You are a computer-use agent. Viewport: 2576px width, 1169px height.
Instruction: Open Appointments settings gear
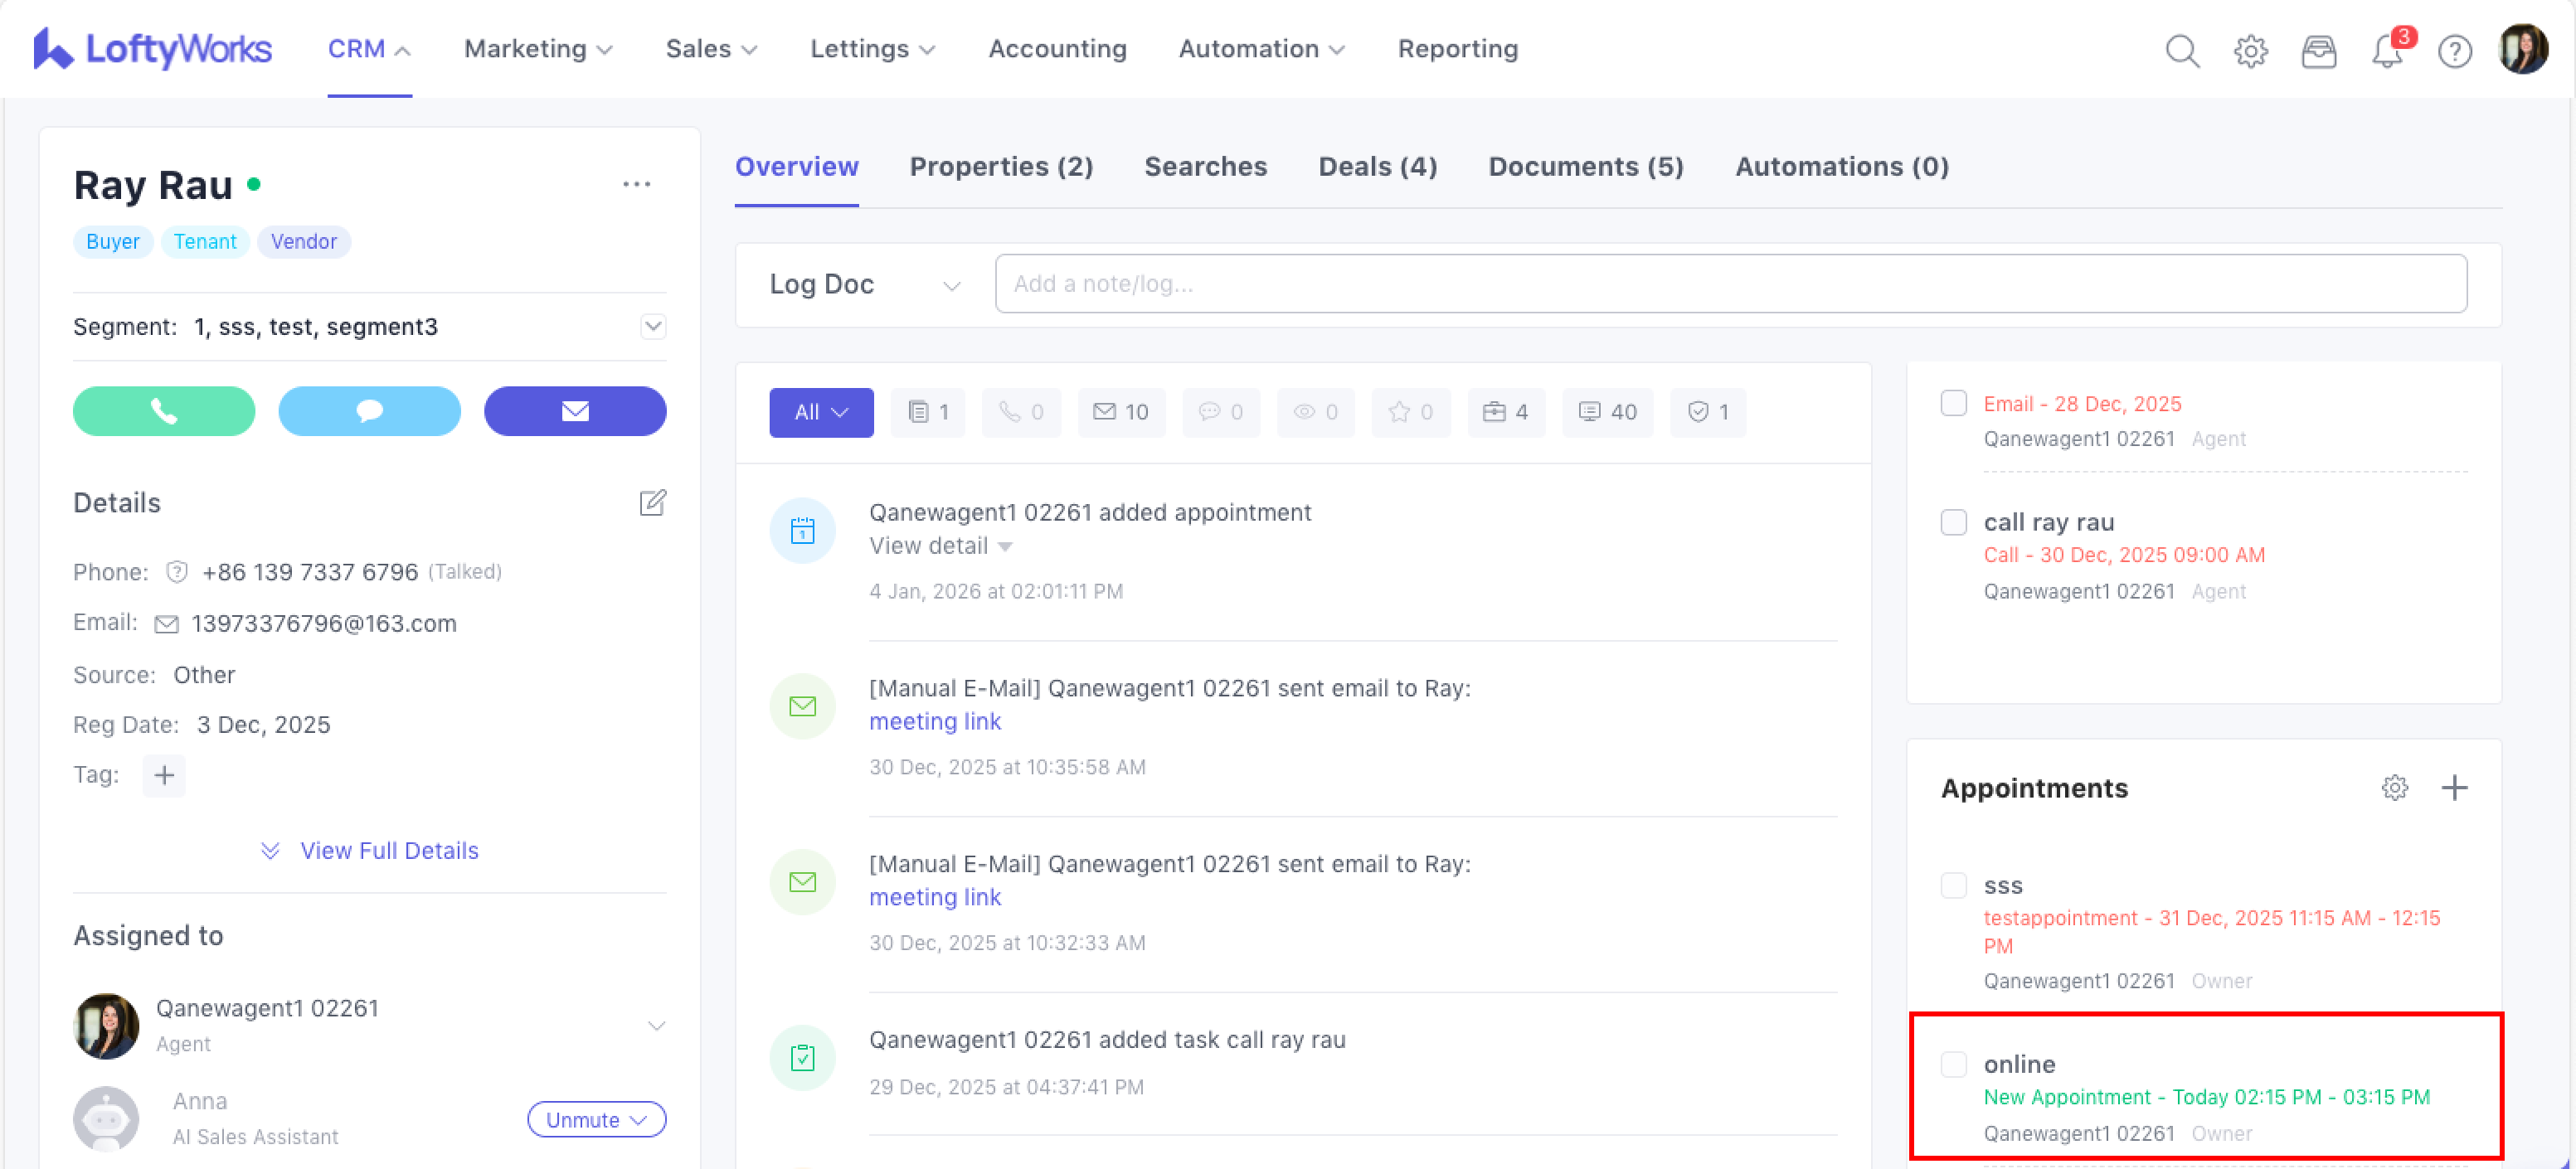click(2394, 788)
